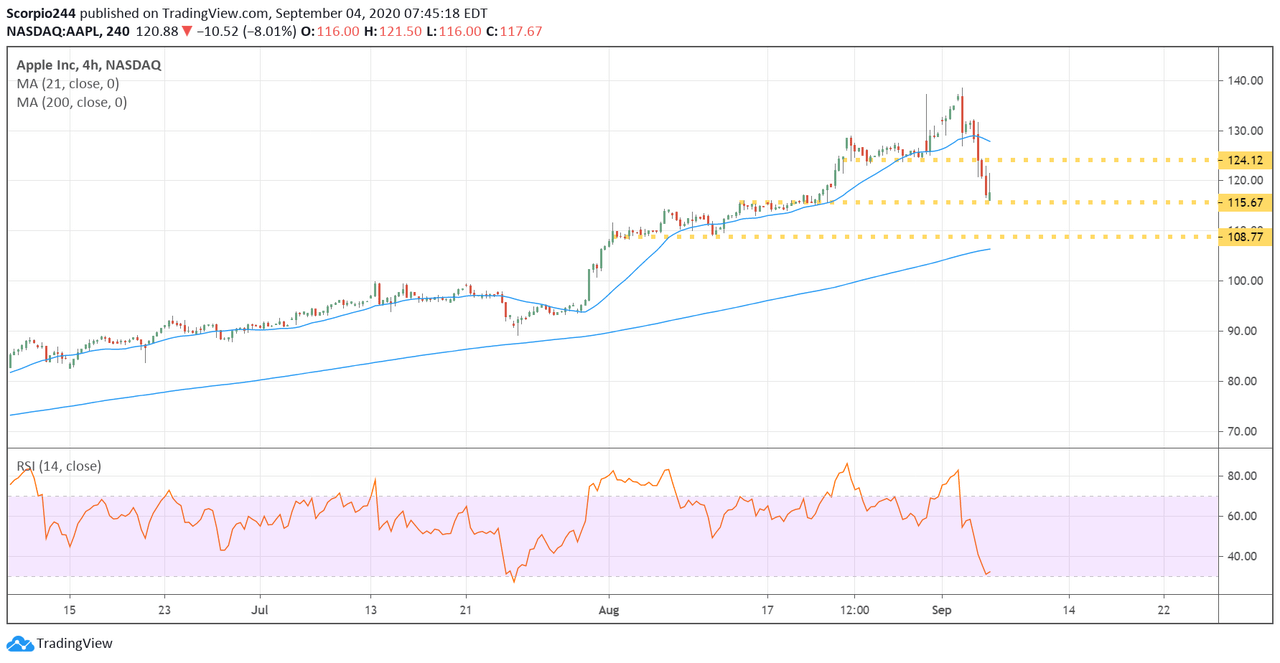
Task: Click the 'MA (21, close, 0)' indicator label
Action: pyautogui.click(x=67, y=83)
